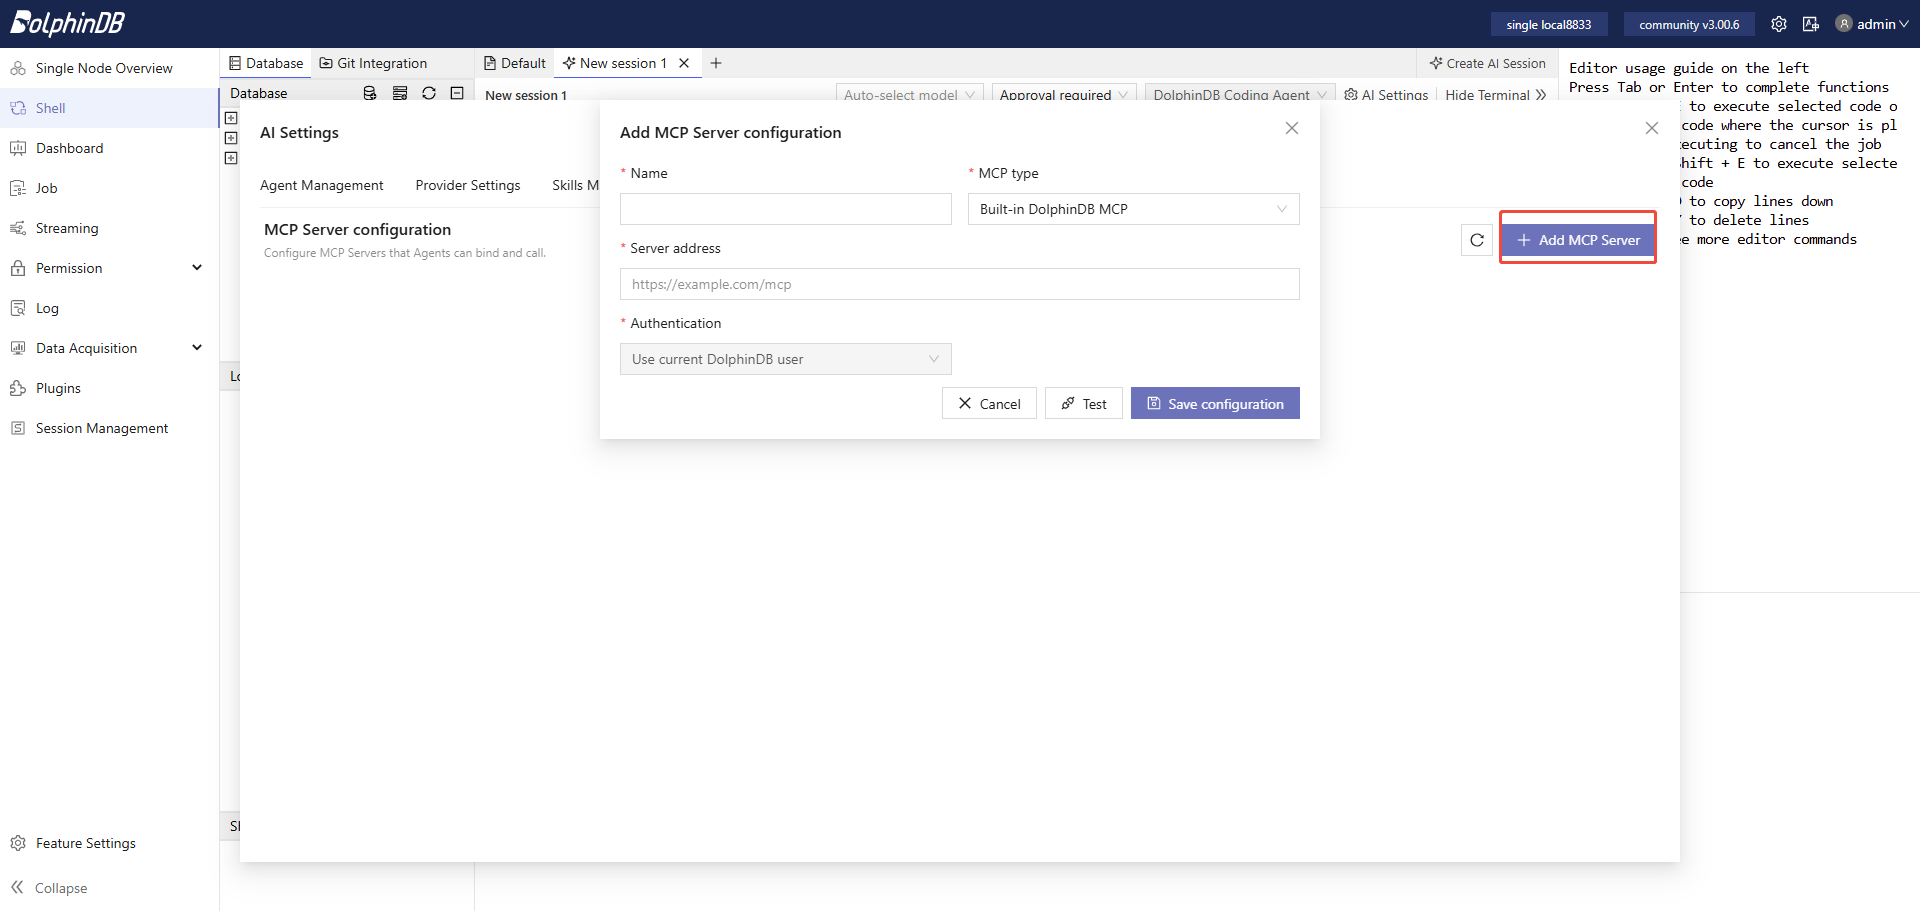Click the DolphinDB logo
This screenshot has width=1920, height=911.
[x=67, y=23]
